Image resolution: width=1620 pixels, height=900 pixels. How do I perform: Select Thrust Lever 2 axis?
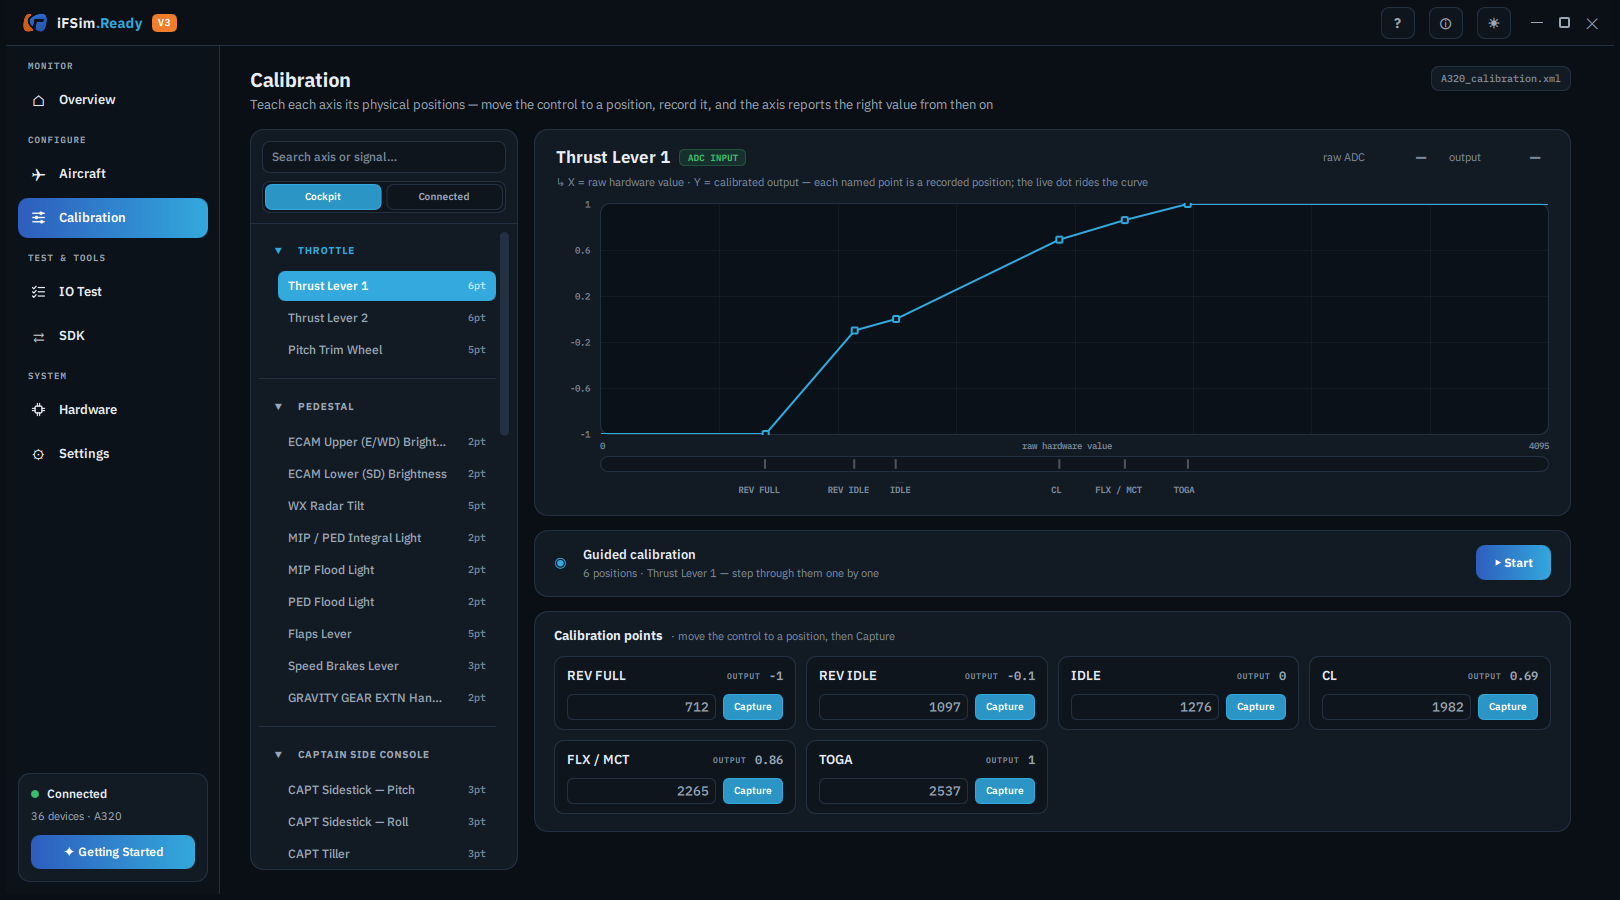[386, 318]
